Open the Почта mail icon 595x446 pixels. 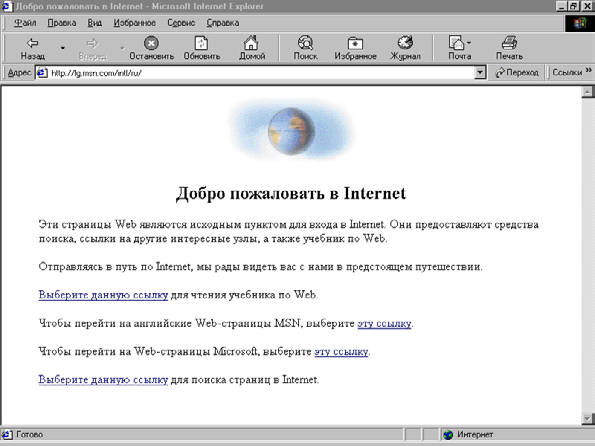pos(457,43)
